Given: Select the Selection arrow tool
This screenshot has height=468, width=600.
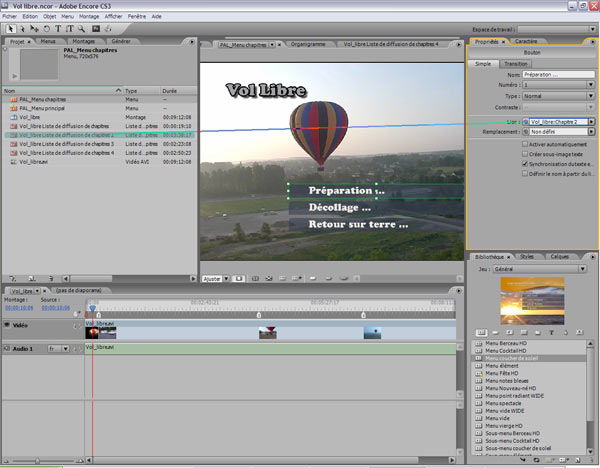Looking at the screenshot, I should pos(9,29).
